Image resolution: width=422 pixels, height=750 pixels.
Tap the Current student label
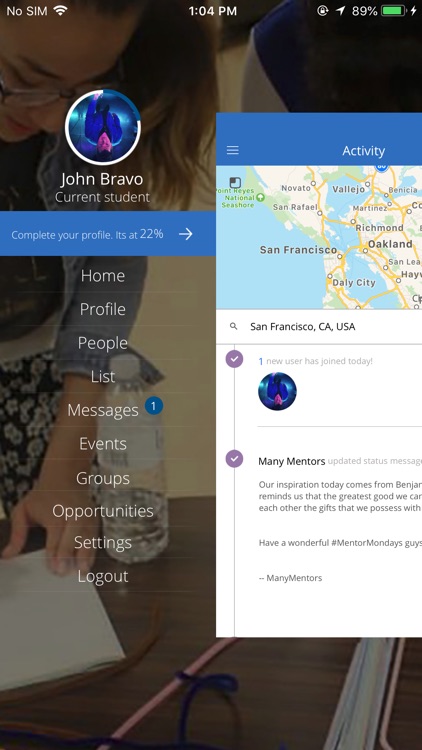[102, 197]
